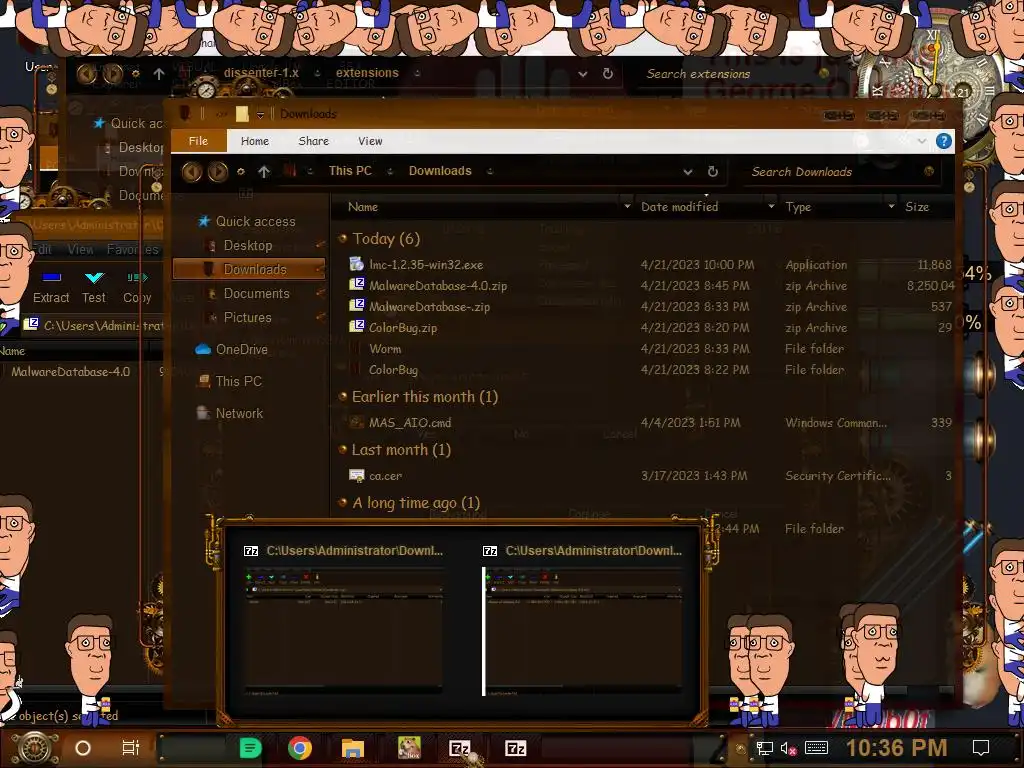Open the green notes app on the taskbar

(x=250, y=748)
